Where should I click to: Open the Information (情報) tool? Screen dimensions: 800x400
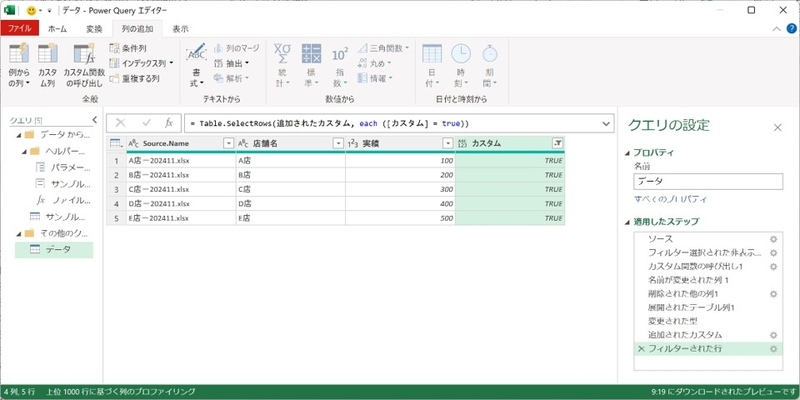[x=375, y=78]
